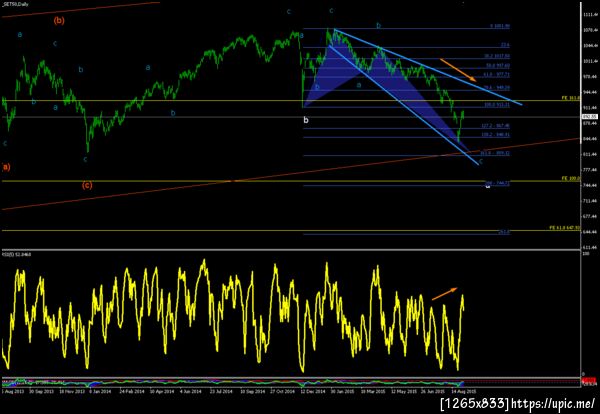Click the FE 161.8 level label
Viewport: 600px width, 414px height.
(x=571, y=98)
